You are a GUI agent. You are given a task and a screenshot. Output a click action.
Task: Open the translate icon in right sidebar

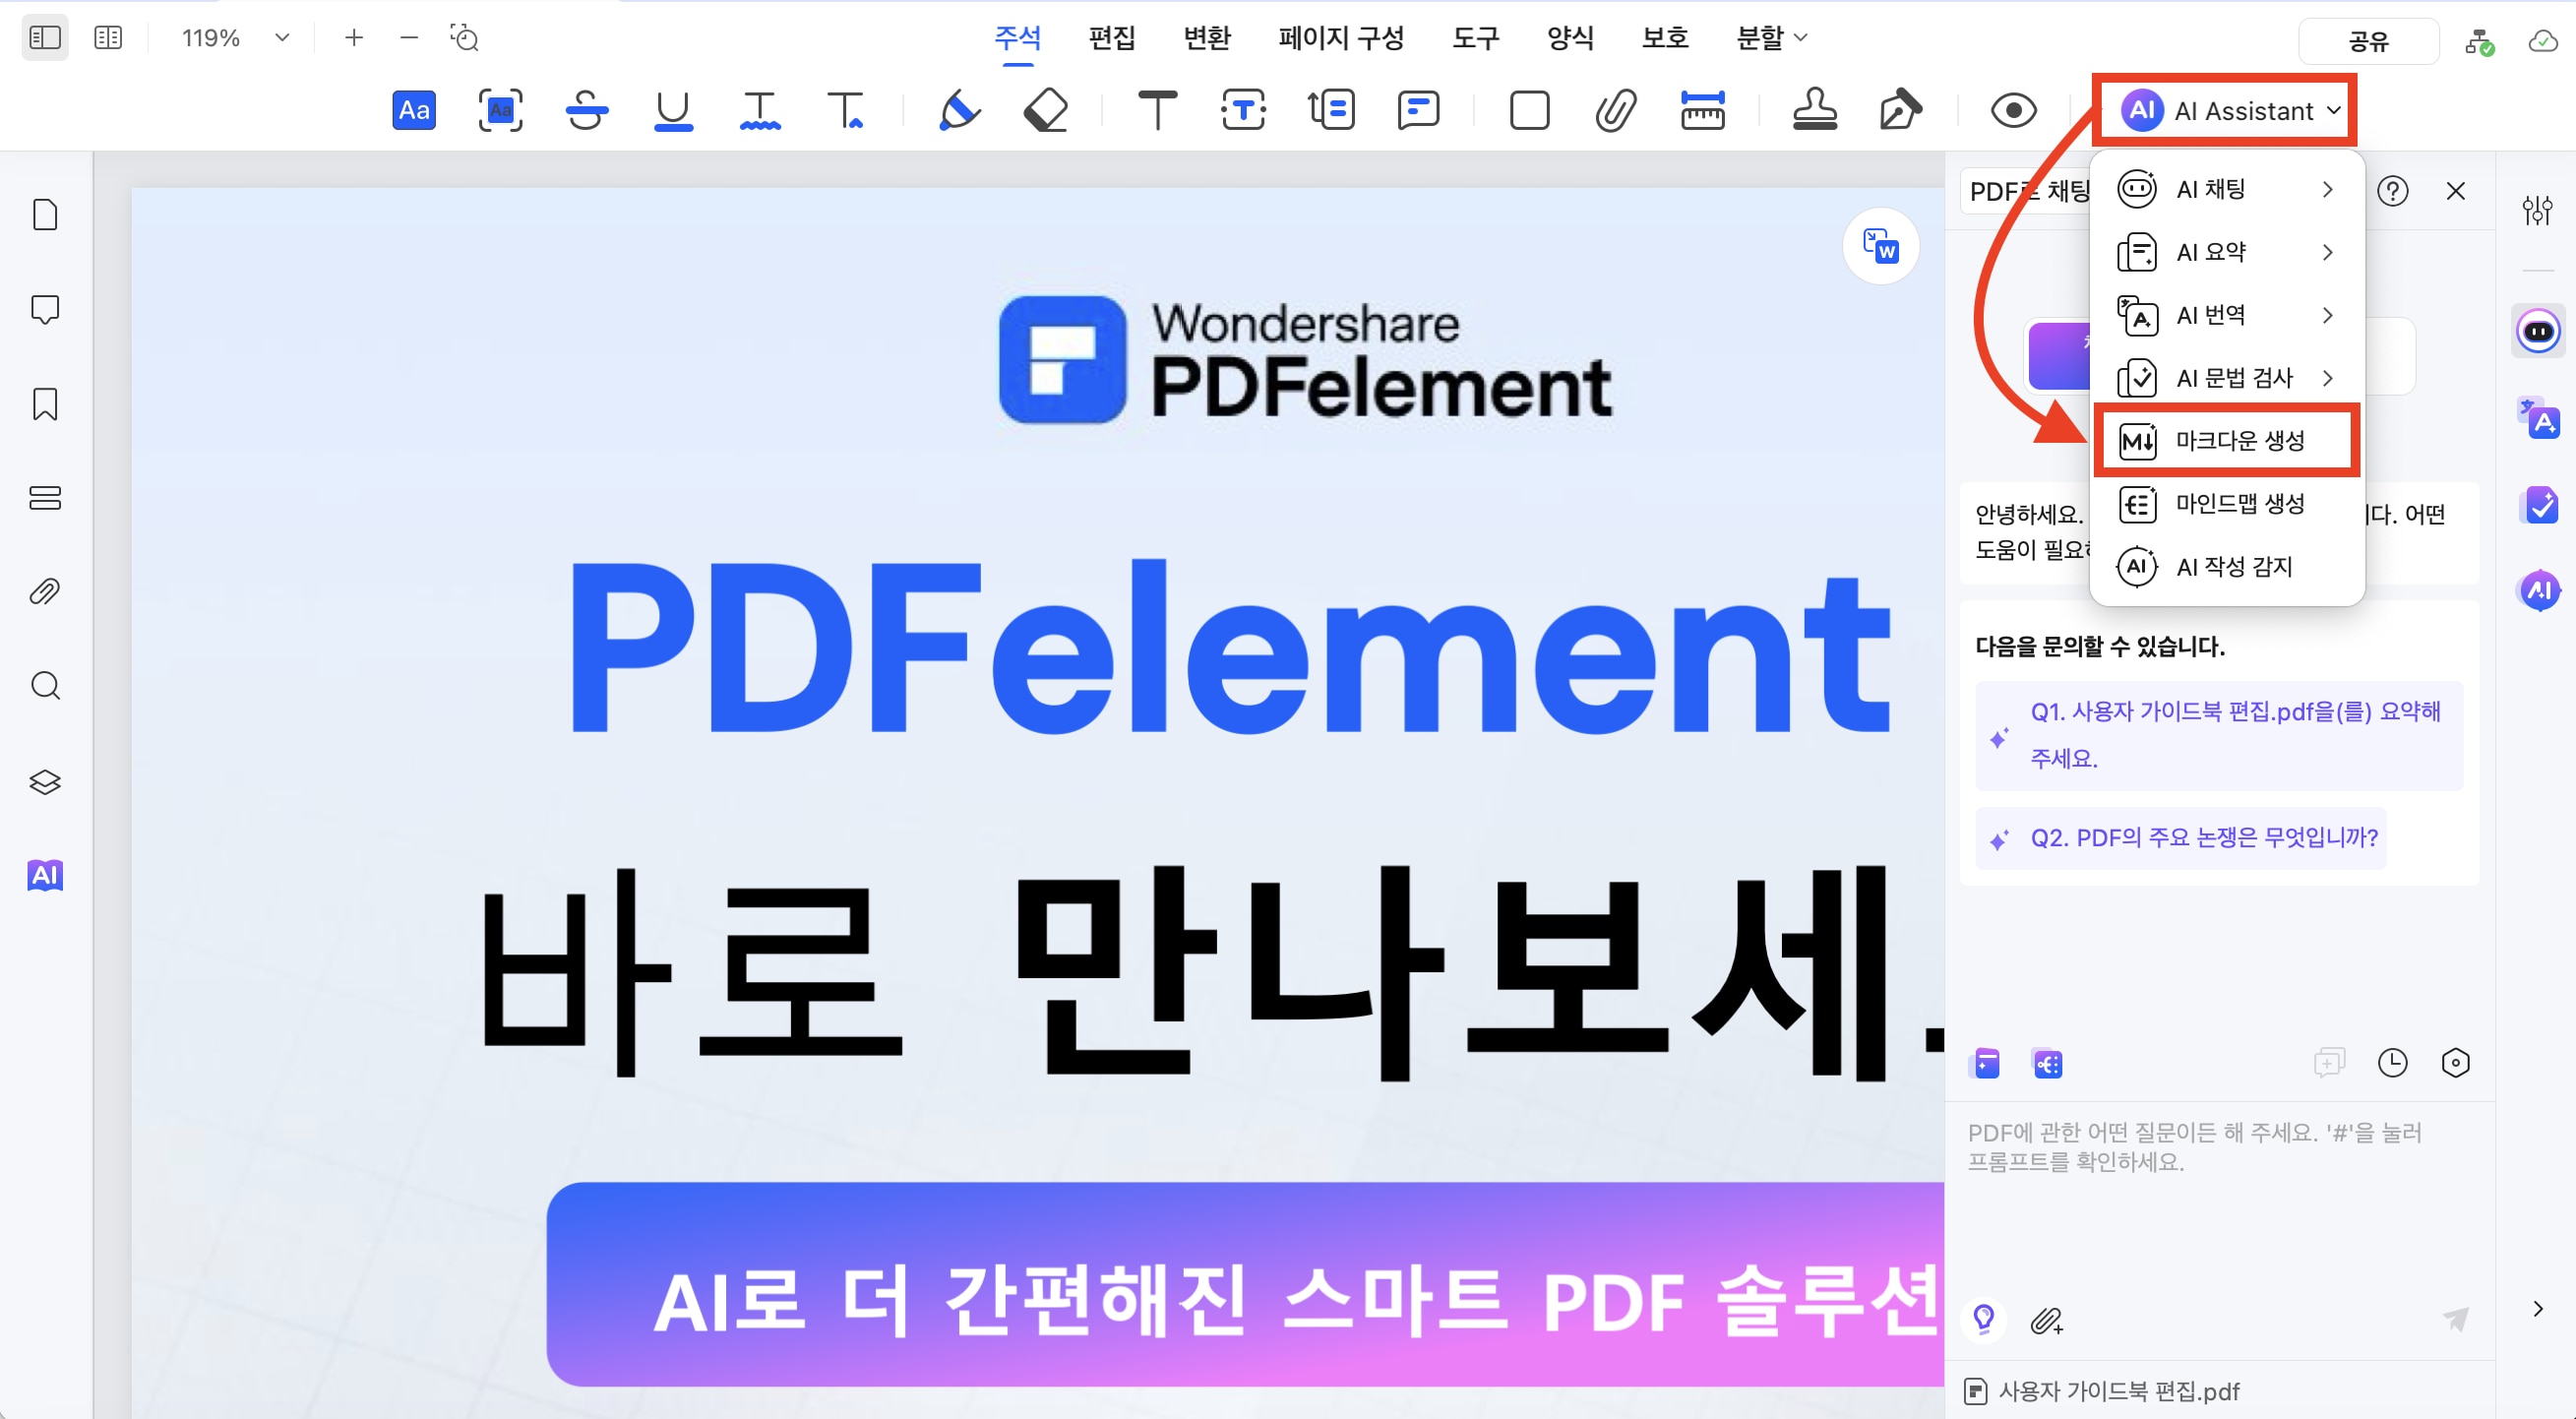pyautogui.click(x=2537, y=419)
